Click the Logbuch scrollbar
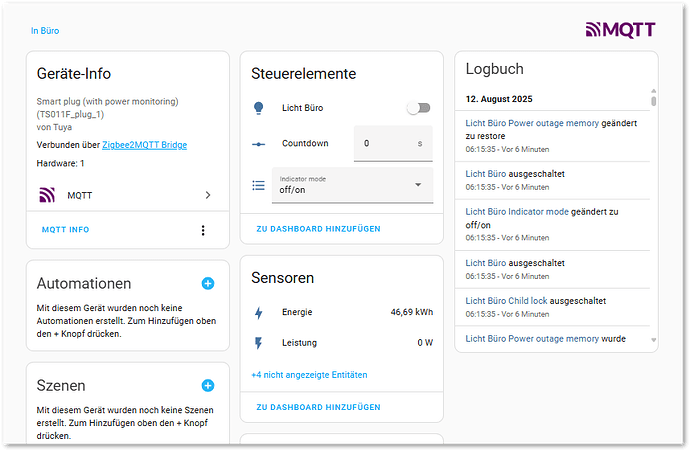This screenshot has height=451, width=690. pyautogui.click(x=654, y=100)
